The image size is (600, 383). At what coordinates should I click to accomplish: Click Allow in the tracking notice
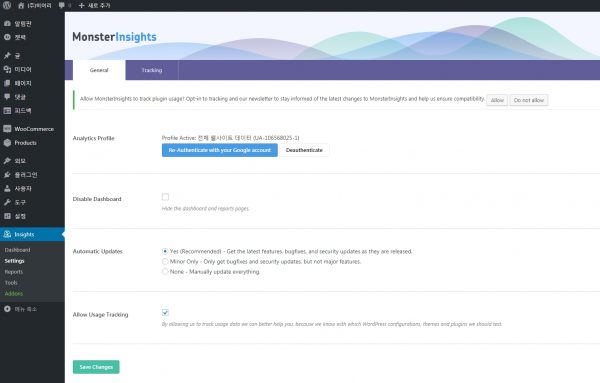pyautogui.click(x=497, y=100)
